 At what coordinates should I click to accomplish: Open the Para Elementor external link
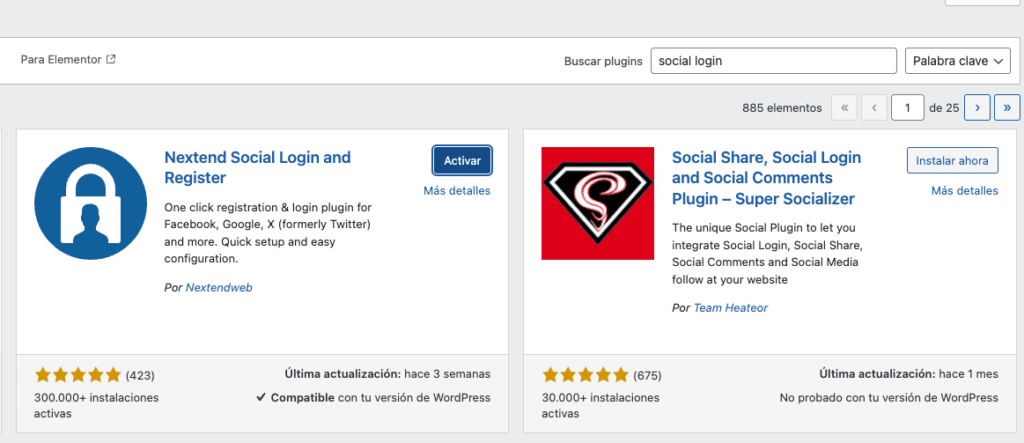click(68, 59)
